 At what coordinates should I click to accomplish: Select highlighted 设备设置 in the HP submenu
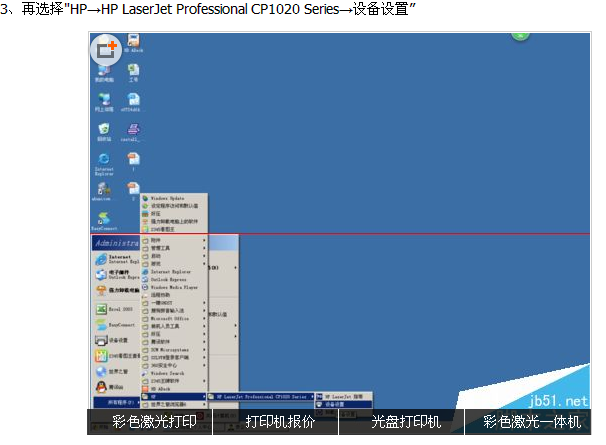[344, 404]
